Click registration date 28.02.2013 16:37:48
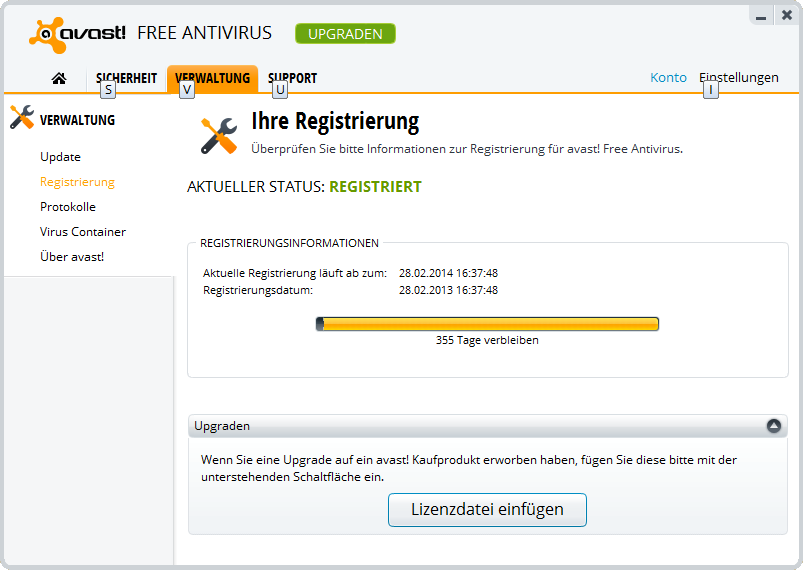The width and height of the screenshot is (803, 570). pos(449,290)
